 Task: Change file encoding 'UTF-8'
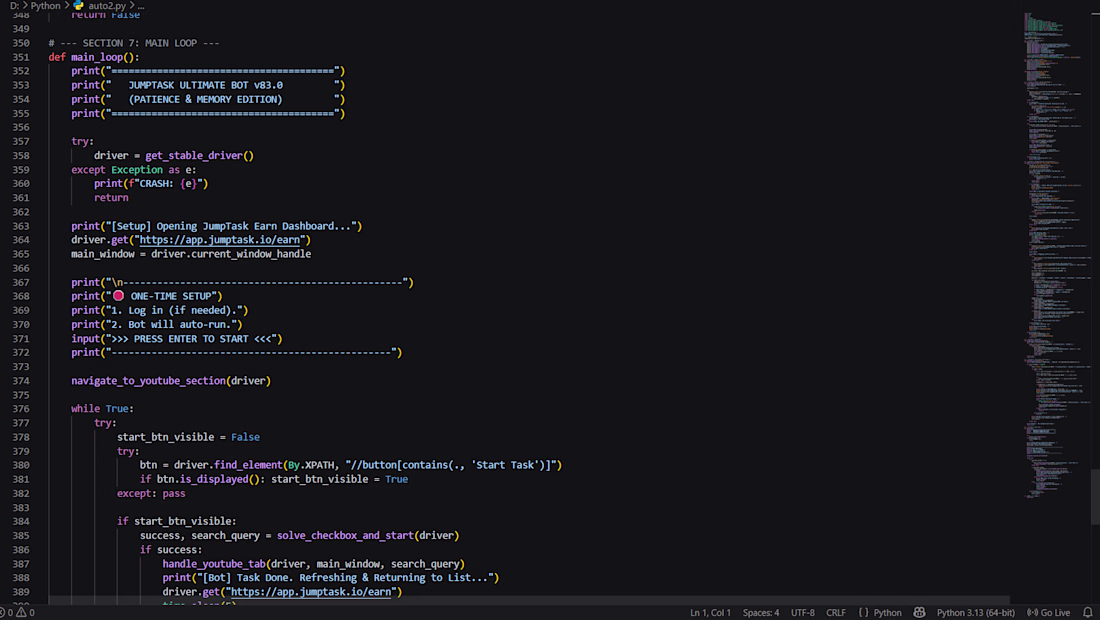803,612
